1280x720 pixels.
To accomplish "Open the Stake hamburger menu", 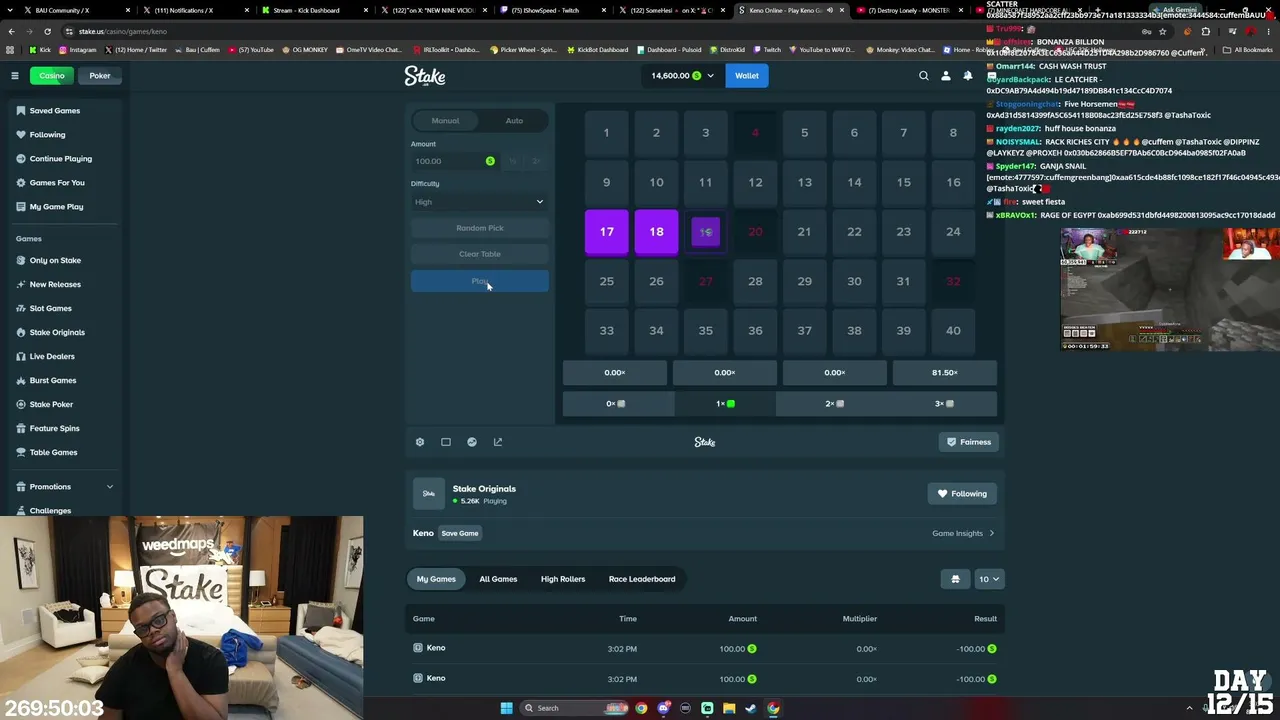I will (15, 76).
